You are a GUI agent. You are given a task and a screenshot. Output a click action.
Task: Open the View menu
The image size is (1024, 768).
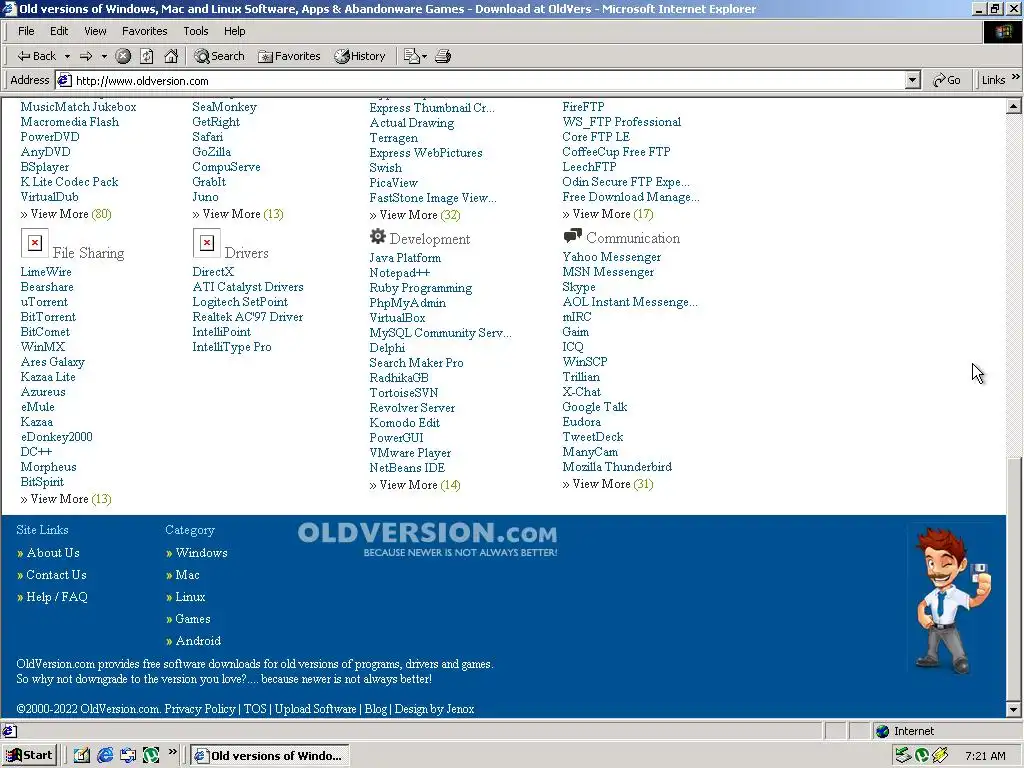point(95,31)
